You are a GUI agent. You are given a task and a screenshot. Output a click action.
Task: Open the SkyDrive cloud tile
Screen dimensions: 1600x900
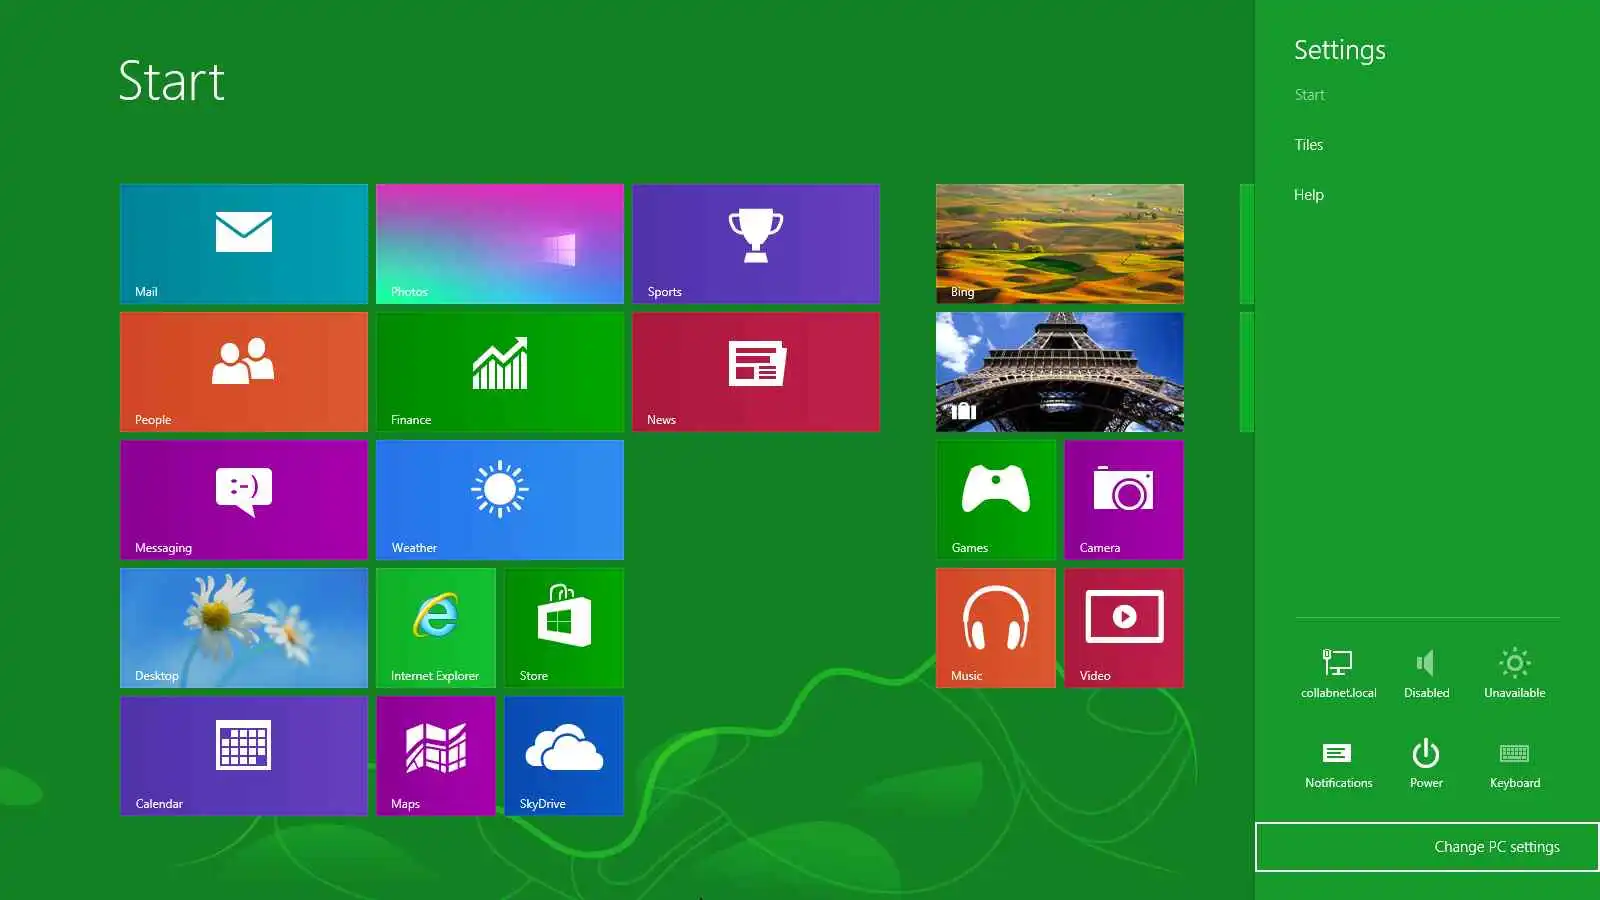564,756
